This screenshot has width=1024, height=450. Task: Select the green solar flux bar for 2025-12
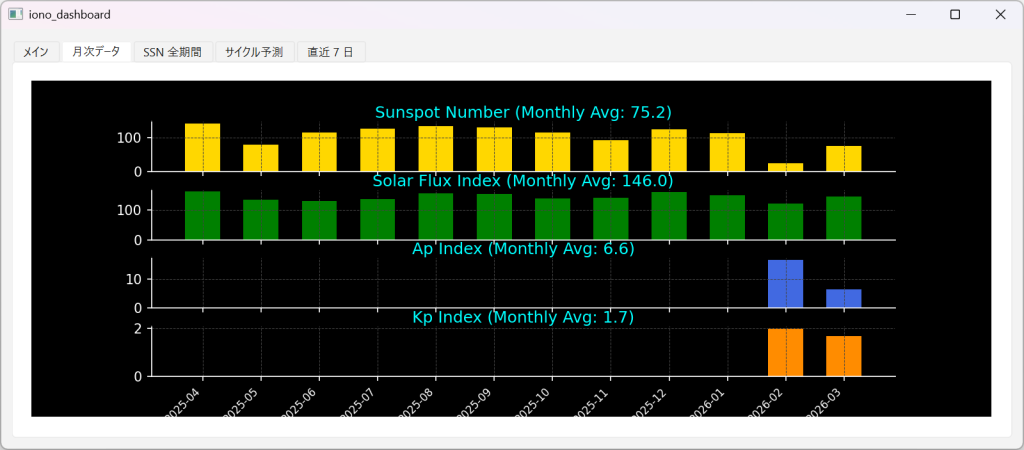[669, 215]
